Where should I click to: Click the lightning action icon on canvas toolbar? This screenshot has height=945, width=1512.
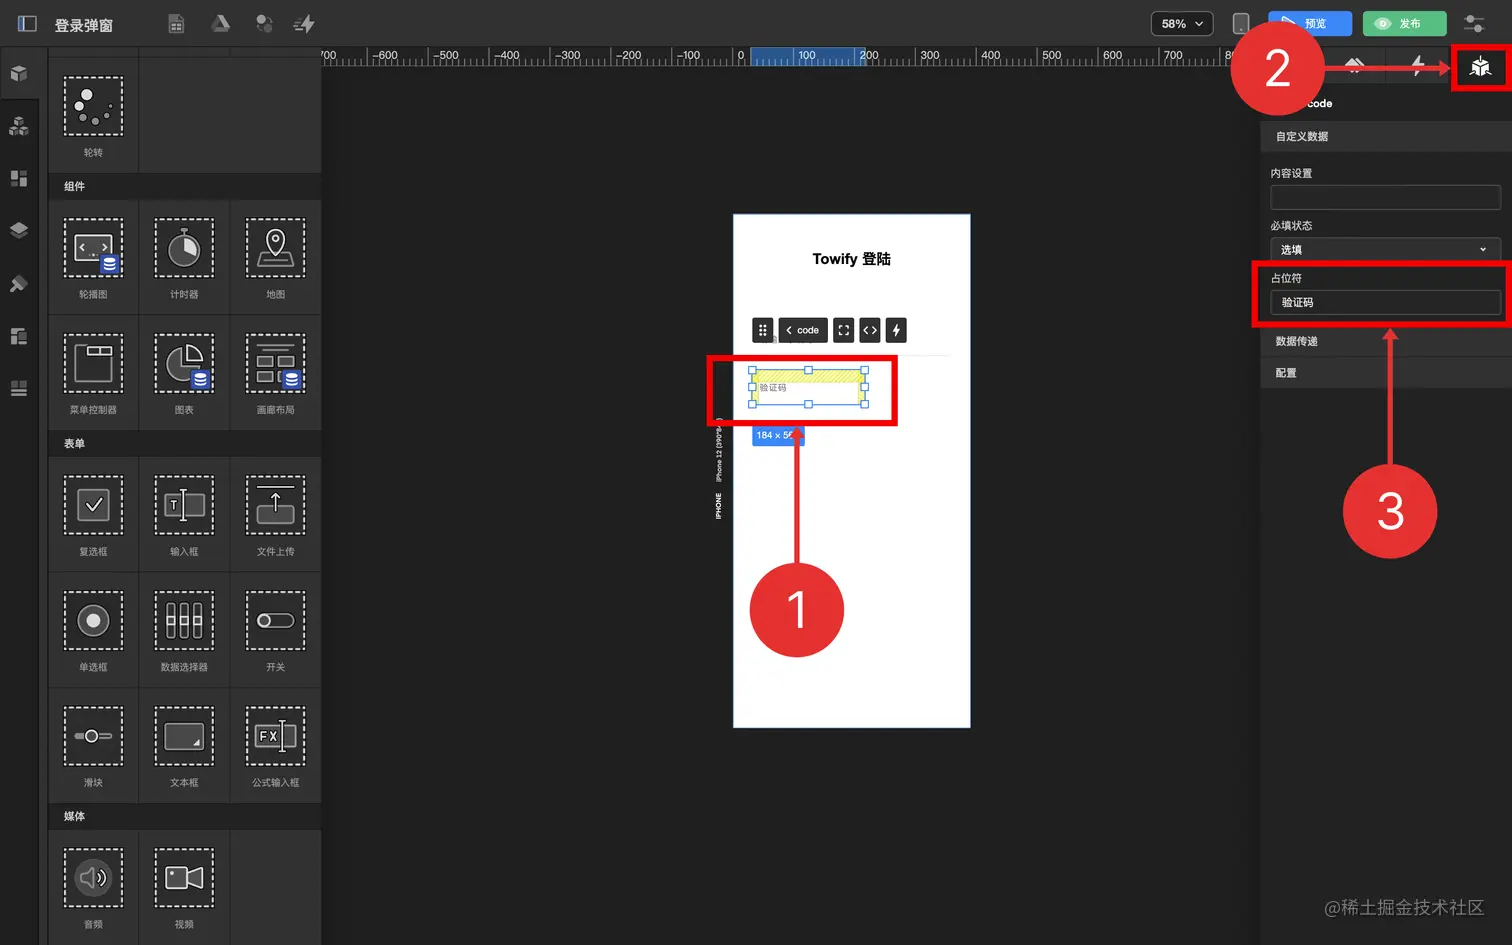(x=896, y=330)
